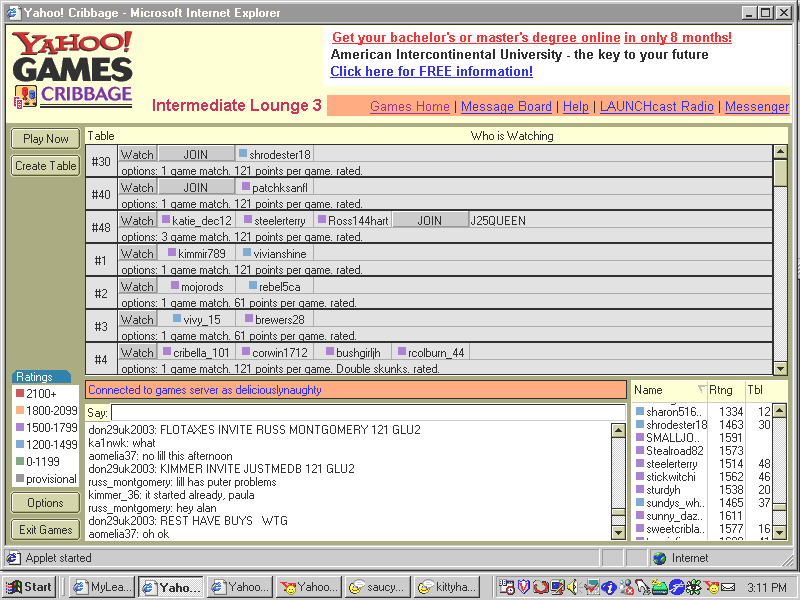Click the red circular arrows tray icon

(540, 587)
